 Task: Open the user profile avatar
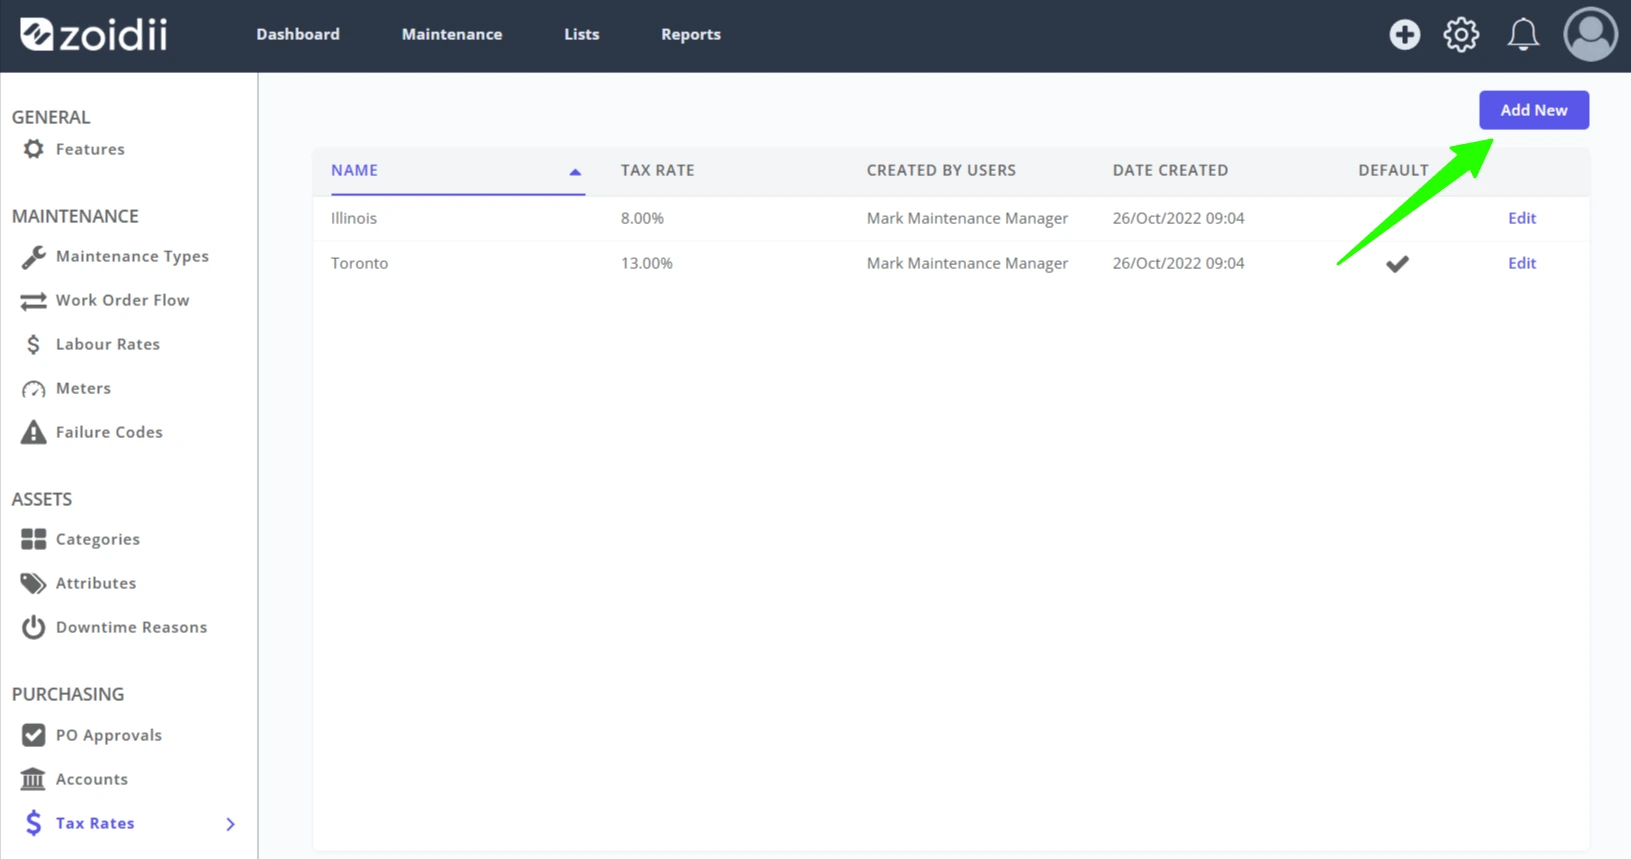click(x=1590, y=34)
